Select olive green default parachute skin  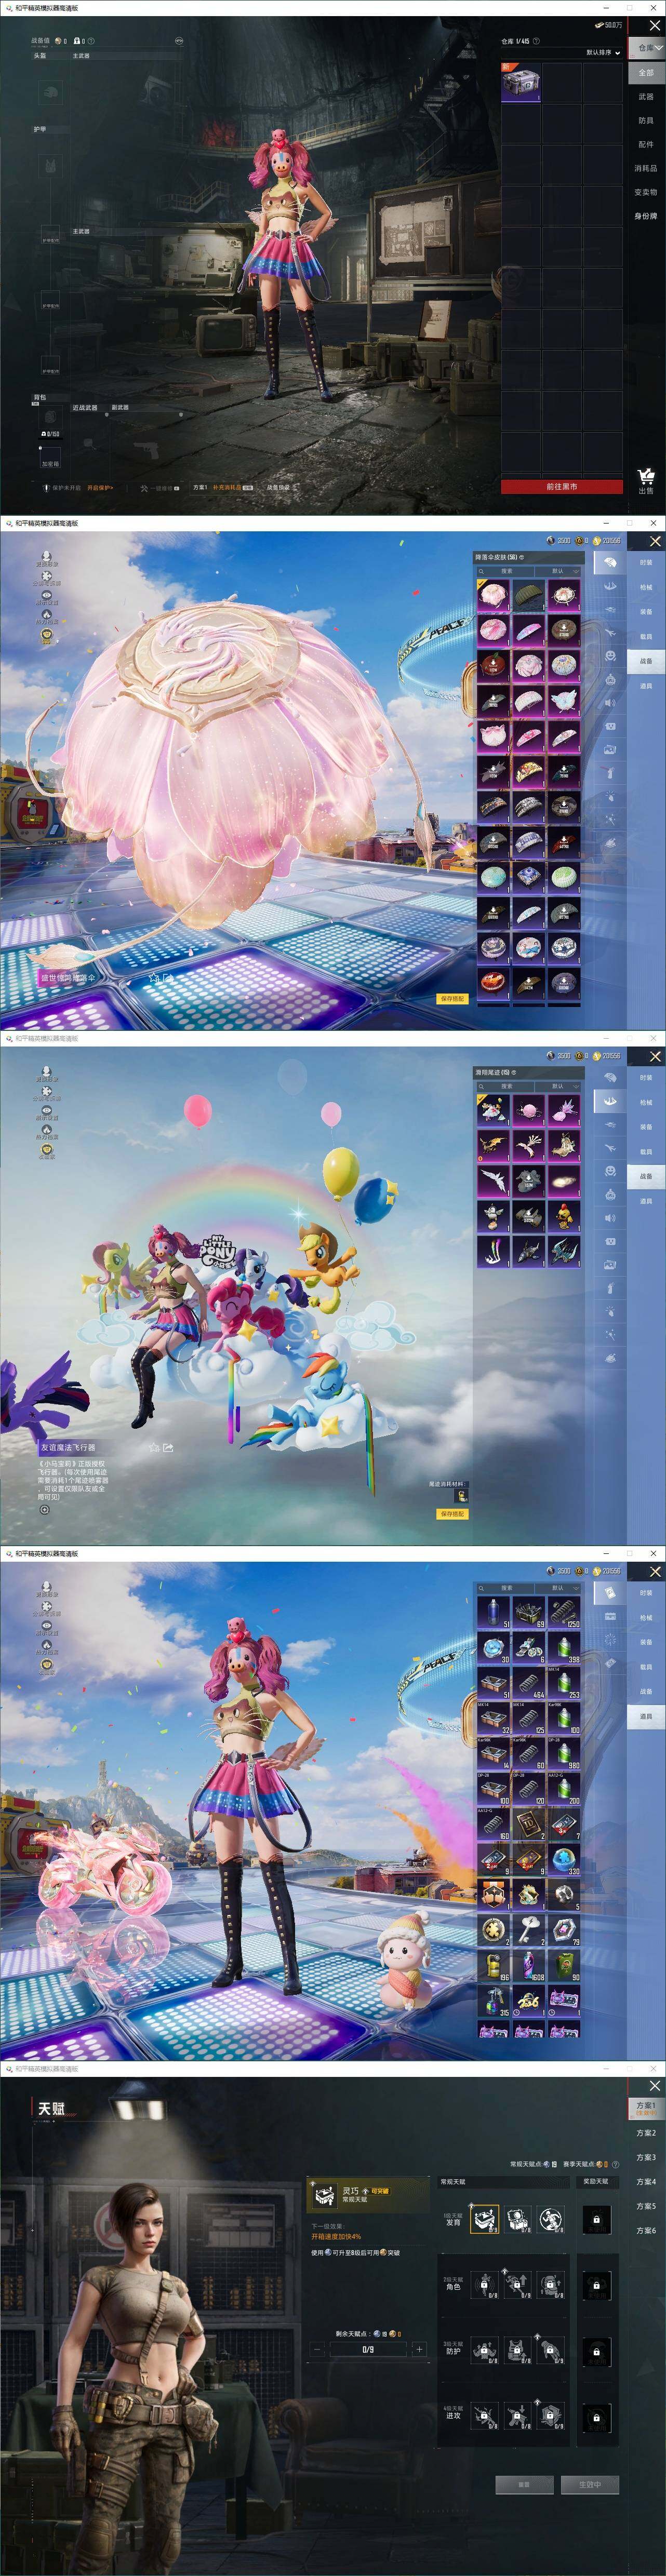pos(528,595)
